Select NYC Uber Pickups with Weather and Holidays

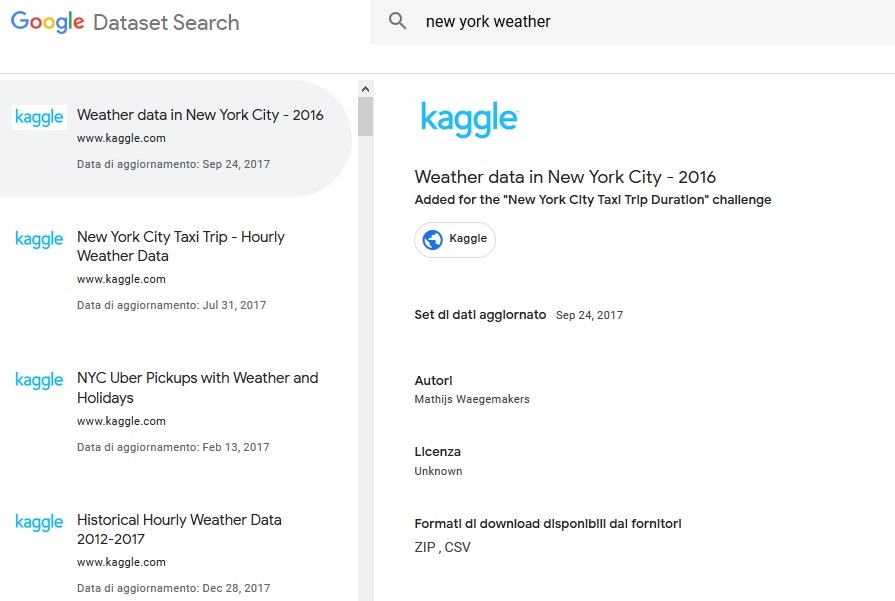tap(176, 412)
